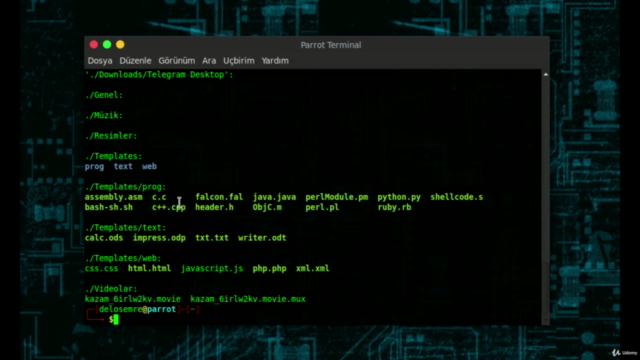The image size is (640, 360).
Task: Click writer.odt file name
Action: coord(262,238)
